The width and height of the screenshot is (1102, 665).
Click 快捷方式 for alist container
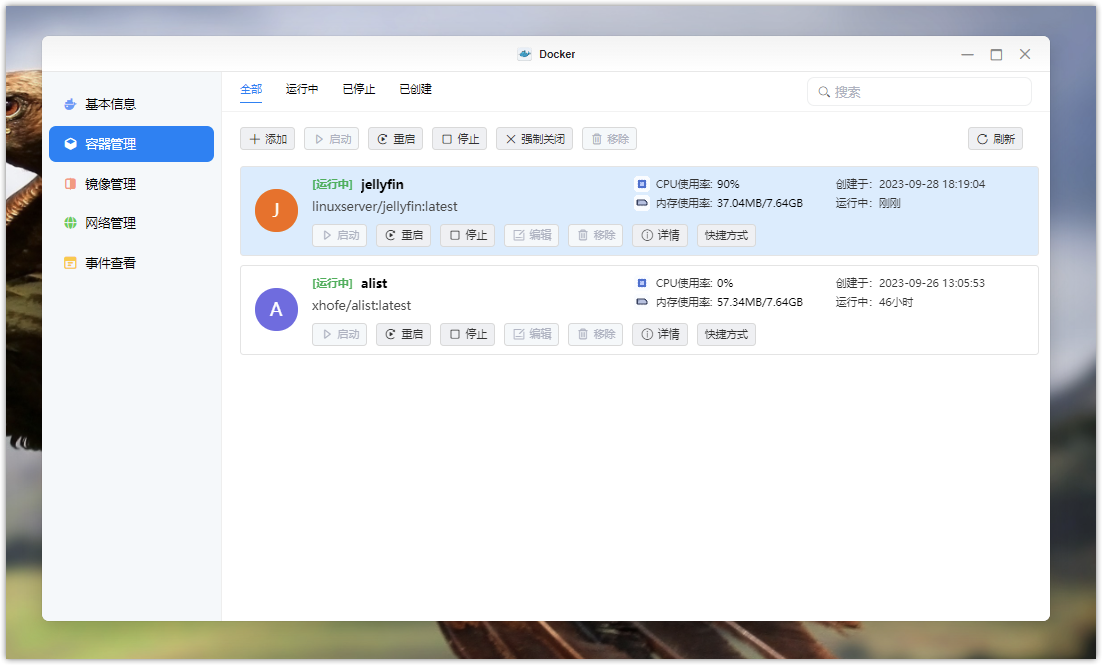point(726,335)
